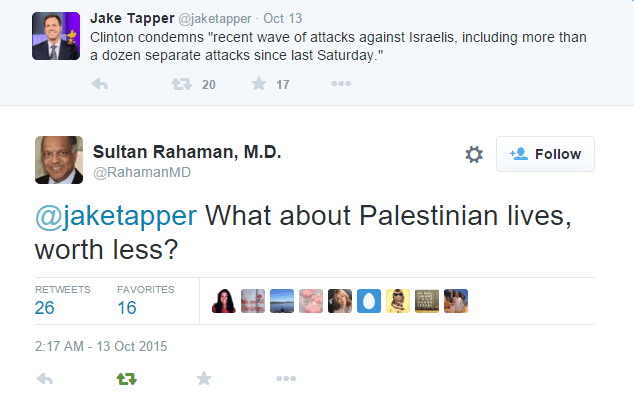View the 26 retweets list
The width and height of the screenshot is (634, 414).
tap(45, 308)
